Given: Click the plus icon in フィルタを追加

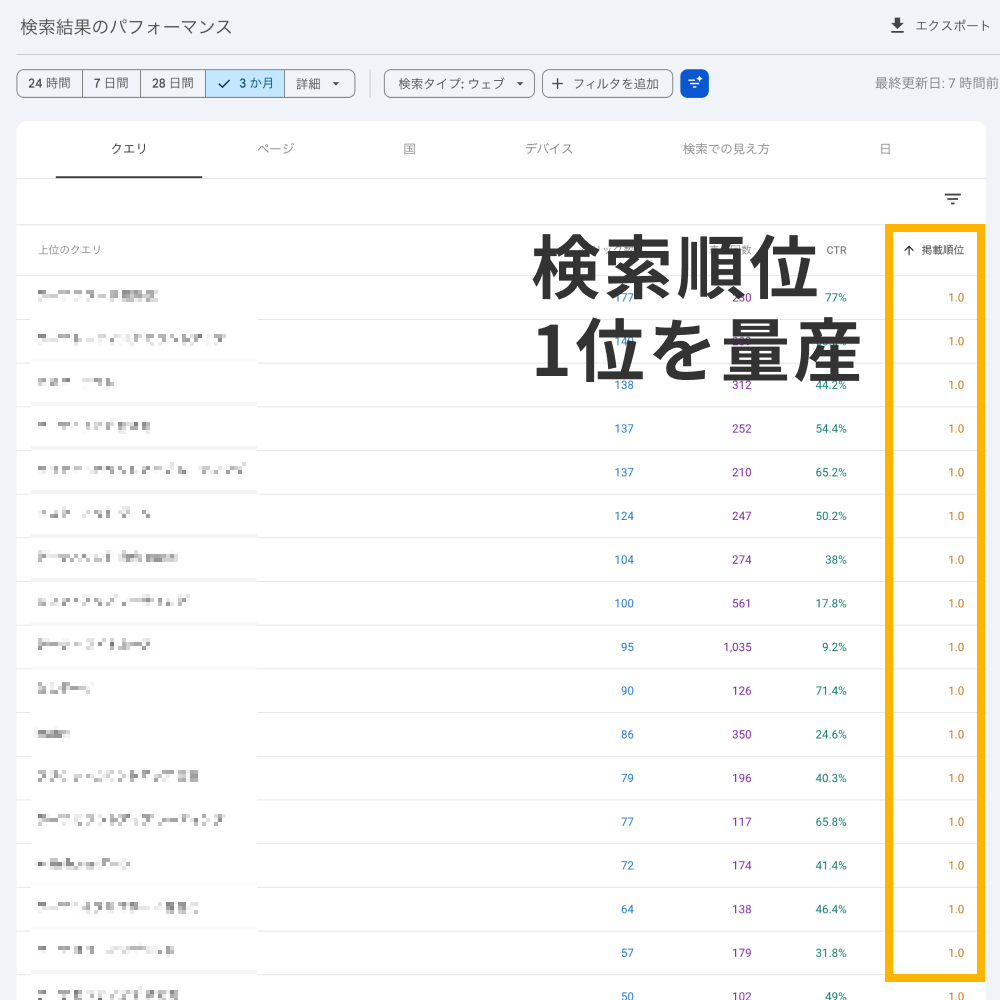Looking at the screenshot, I should [557, 84].
